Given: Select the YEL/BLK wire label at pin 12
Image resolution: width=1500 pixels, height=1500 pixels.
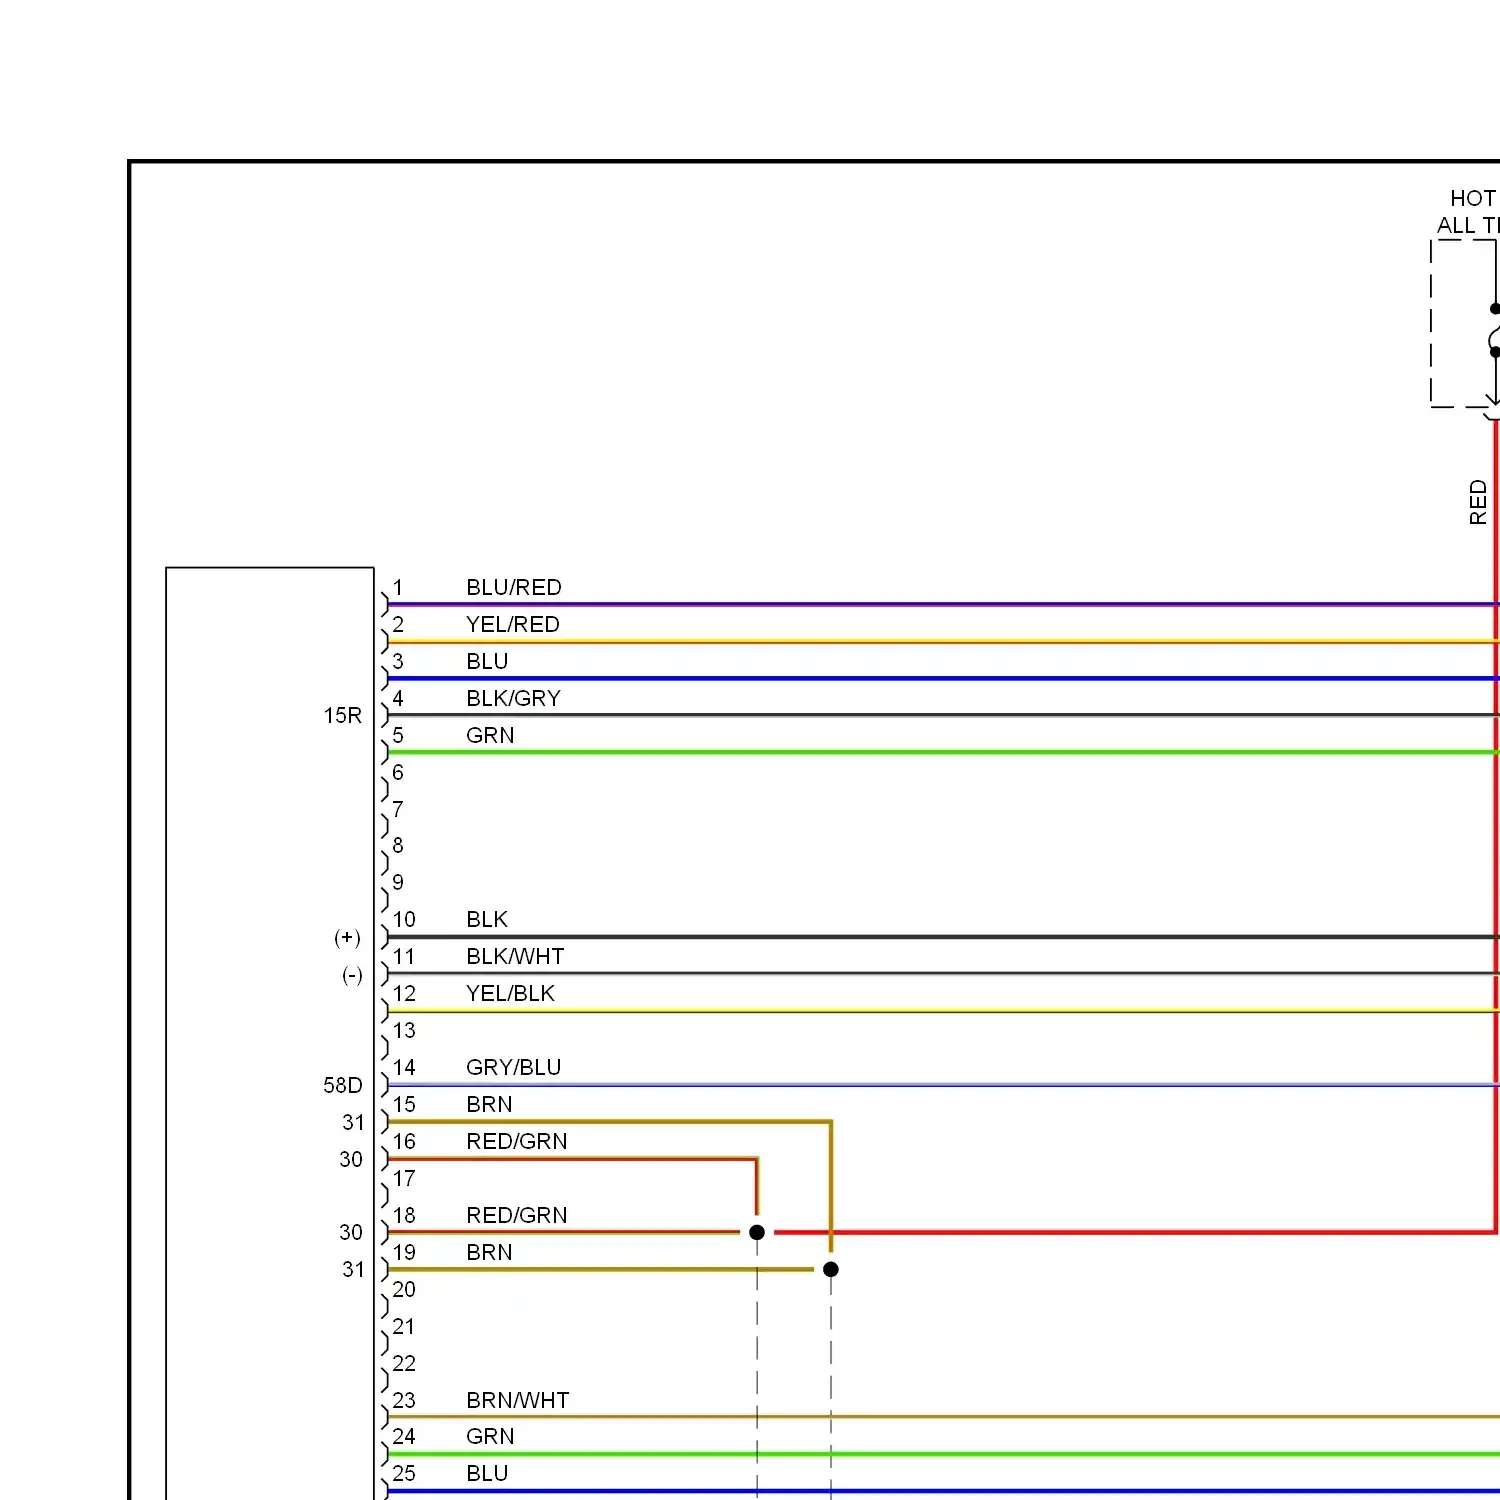Looking at the screenshot, I should point(510,993).
